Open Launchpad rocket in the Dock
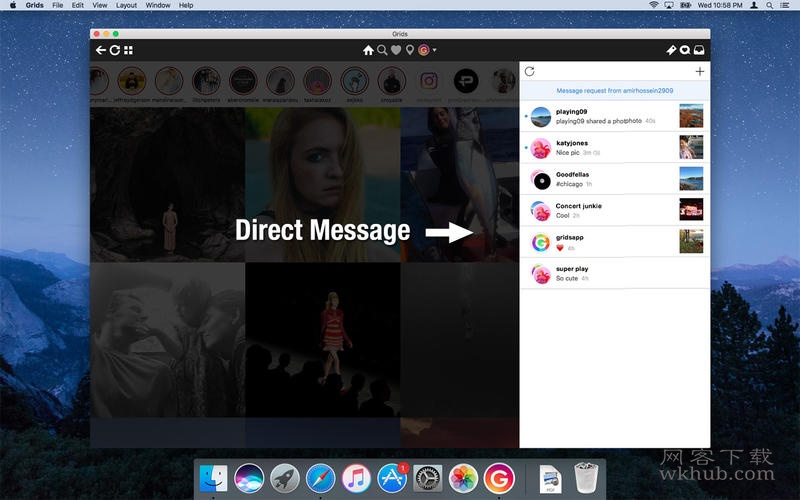800x500 pixels. pos(285,478)
